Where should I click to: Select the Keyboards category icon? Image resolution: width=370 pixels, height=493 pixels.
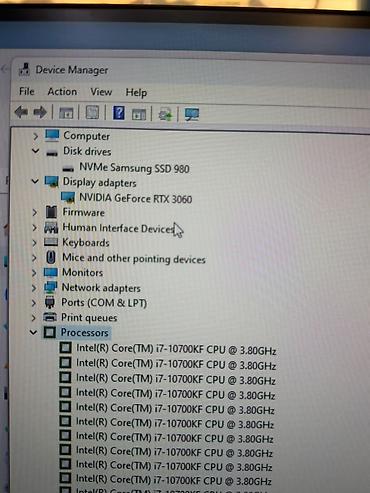[x=51, y=242]
